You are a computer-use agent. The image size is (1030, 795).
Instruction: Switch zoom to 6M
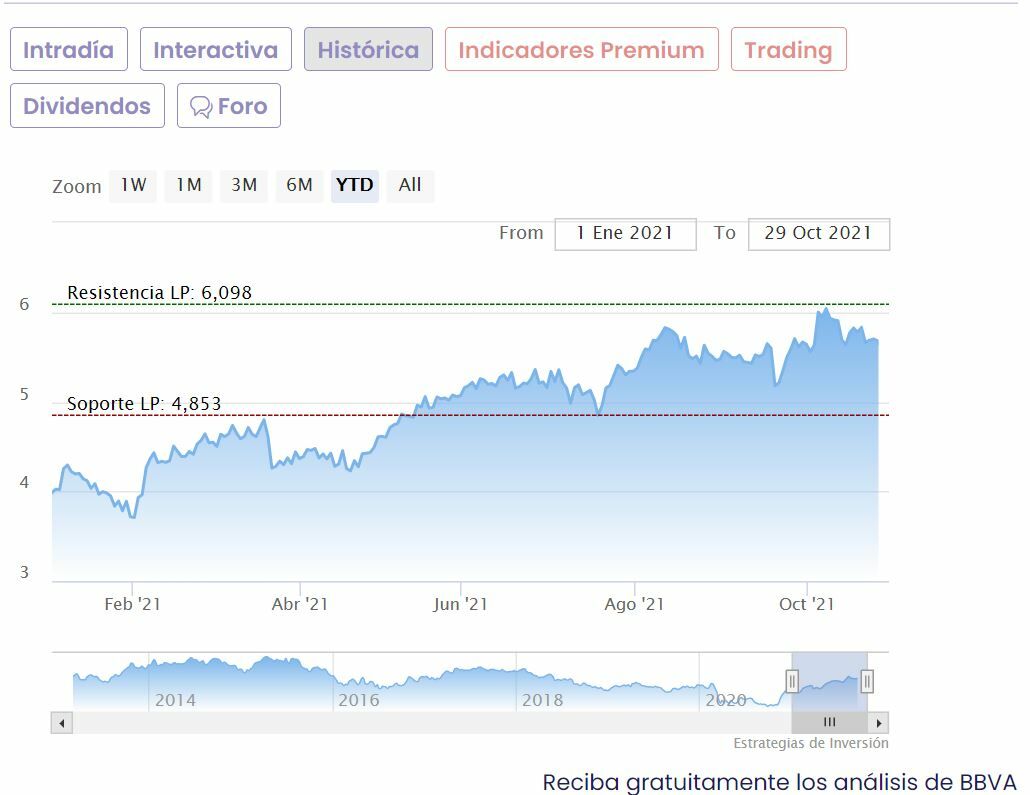point(299,185)
